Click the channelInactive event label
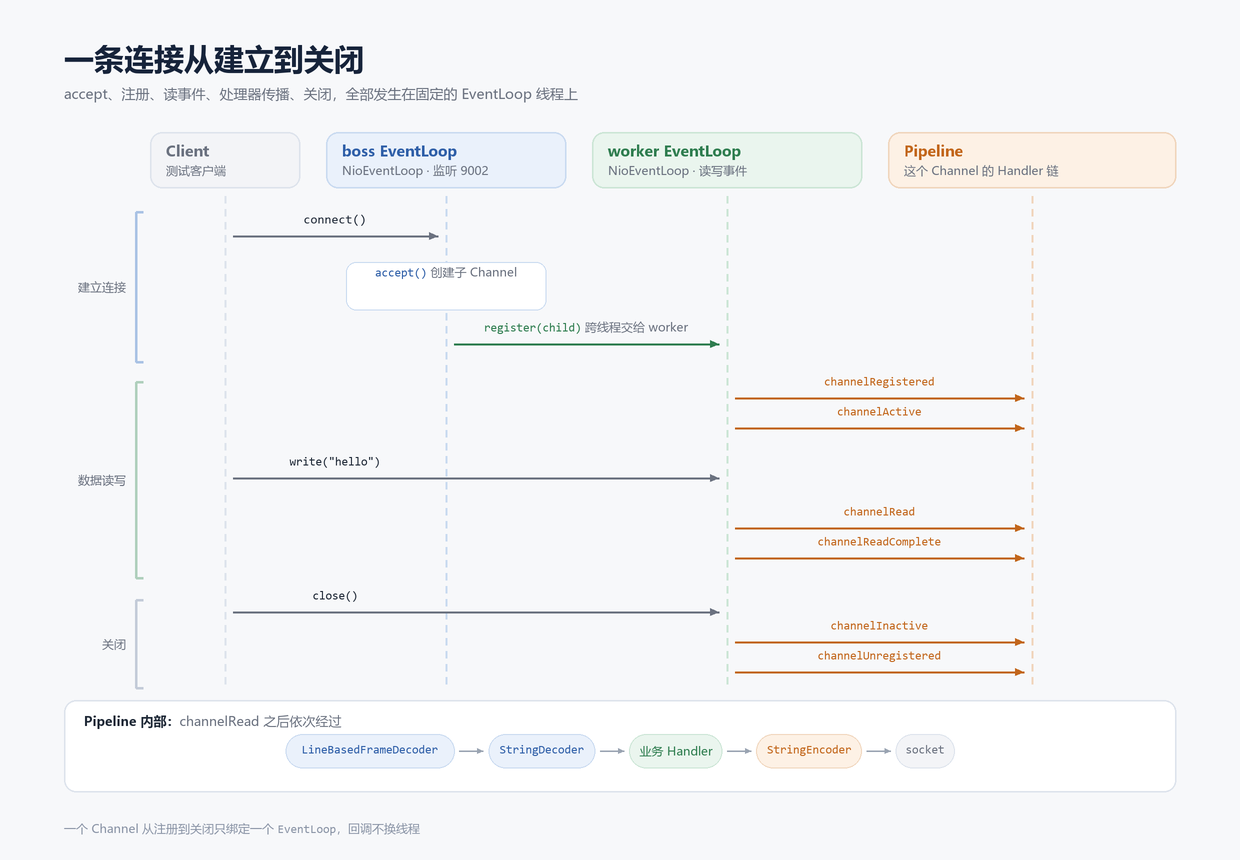This screenshot has width=1240, height=860. pyautogui.click(x=879, y=626)
